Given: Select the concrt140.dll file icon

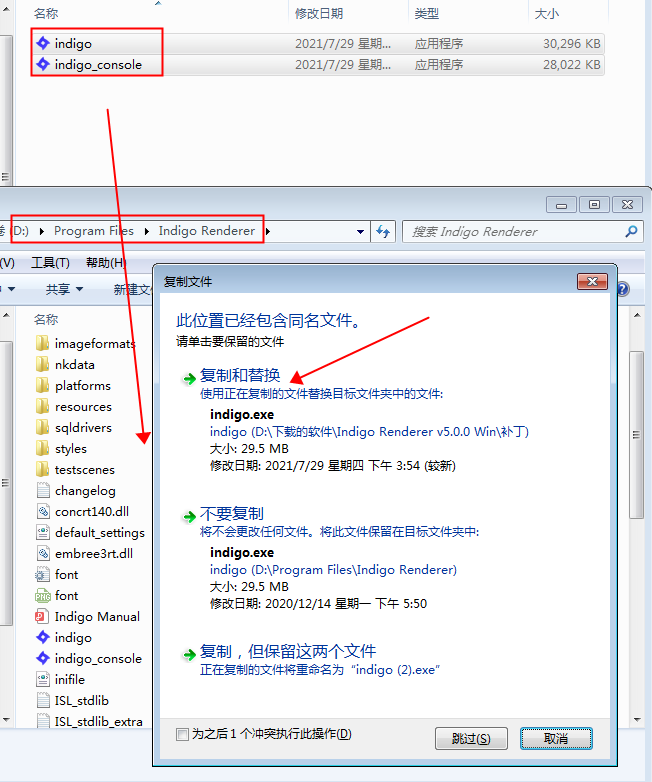Looking at the screenshot, I should (43, 512).
